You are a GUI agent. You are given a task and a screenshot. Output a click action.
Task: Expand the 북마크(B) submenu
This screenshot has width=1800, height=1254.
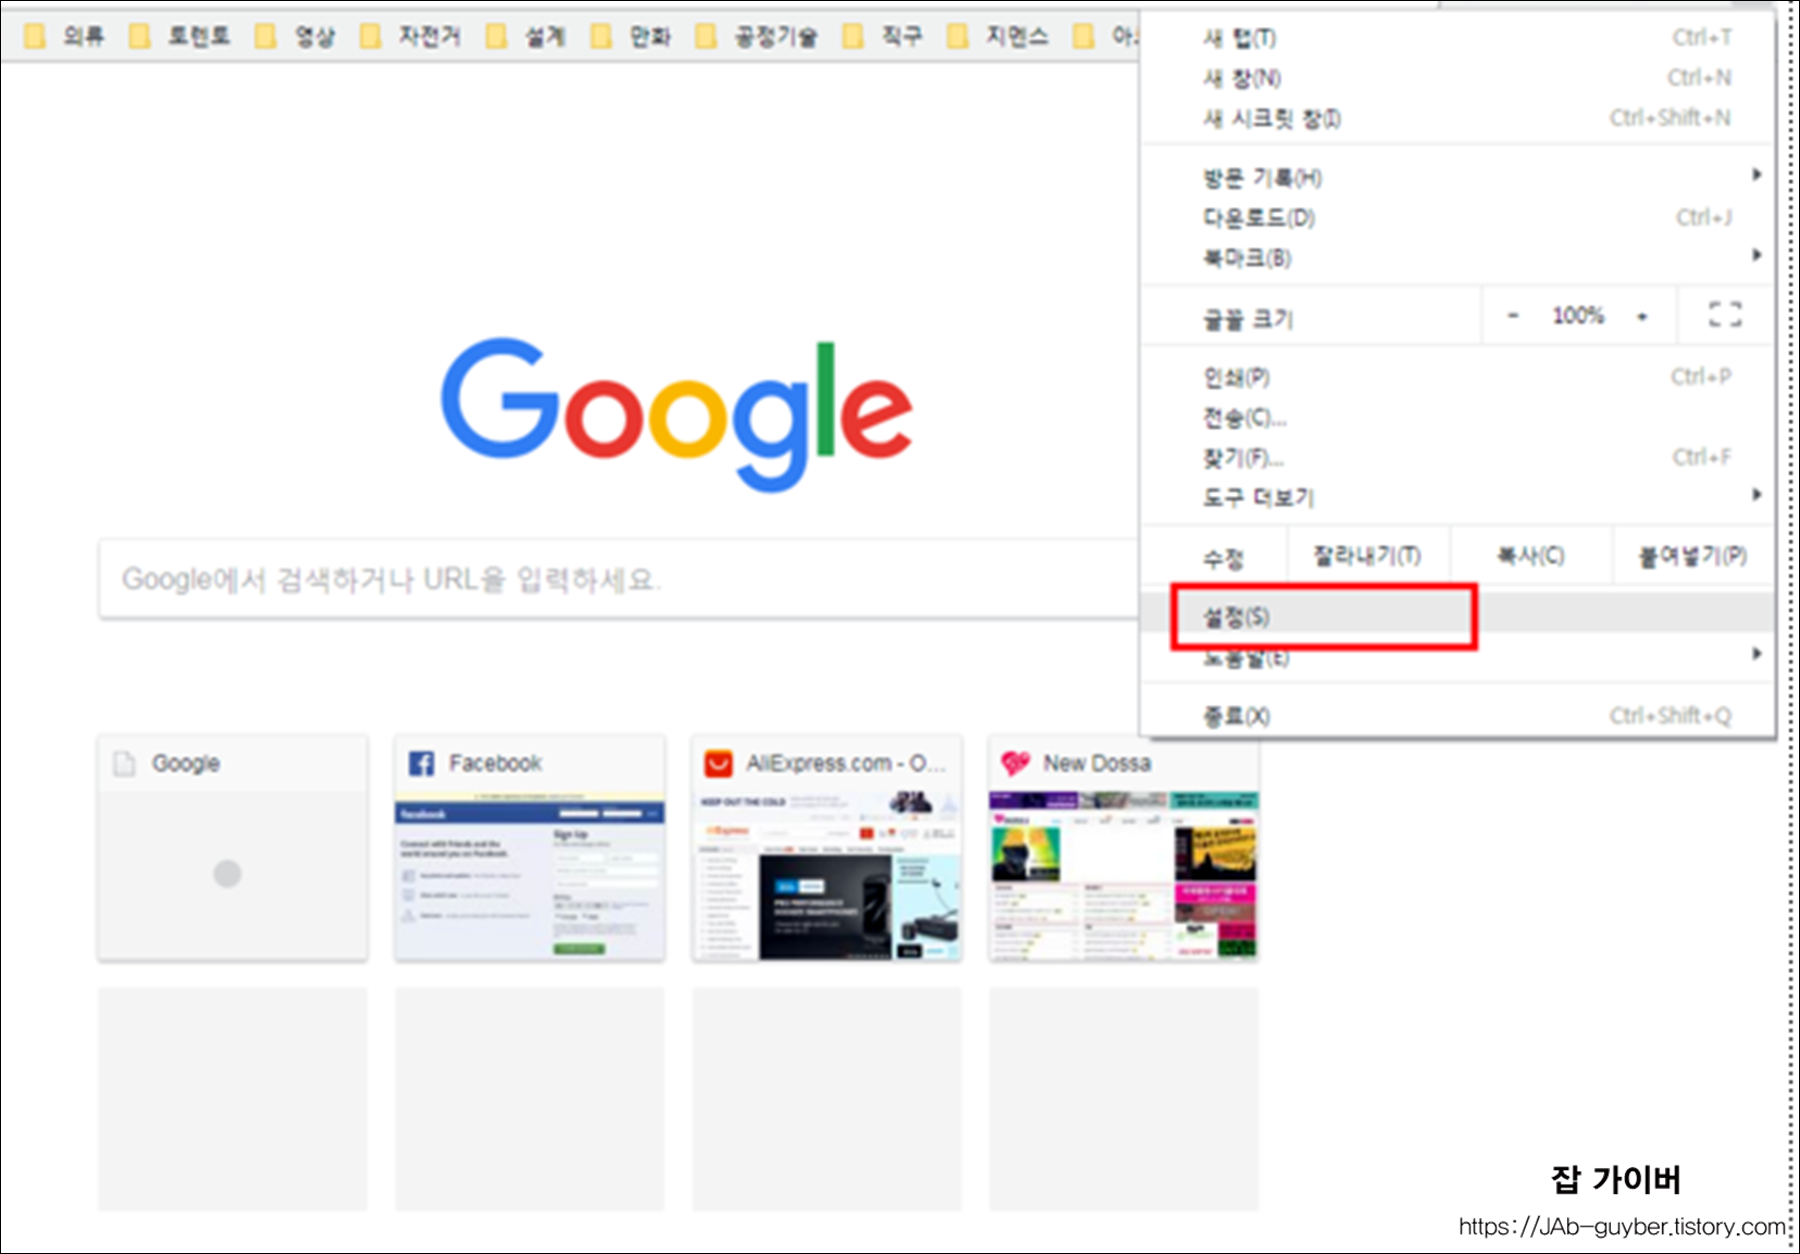point(1457,258)
